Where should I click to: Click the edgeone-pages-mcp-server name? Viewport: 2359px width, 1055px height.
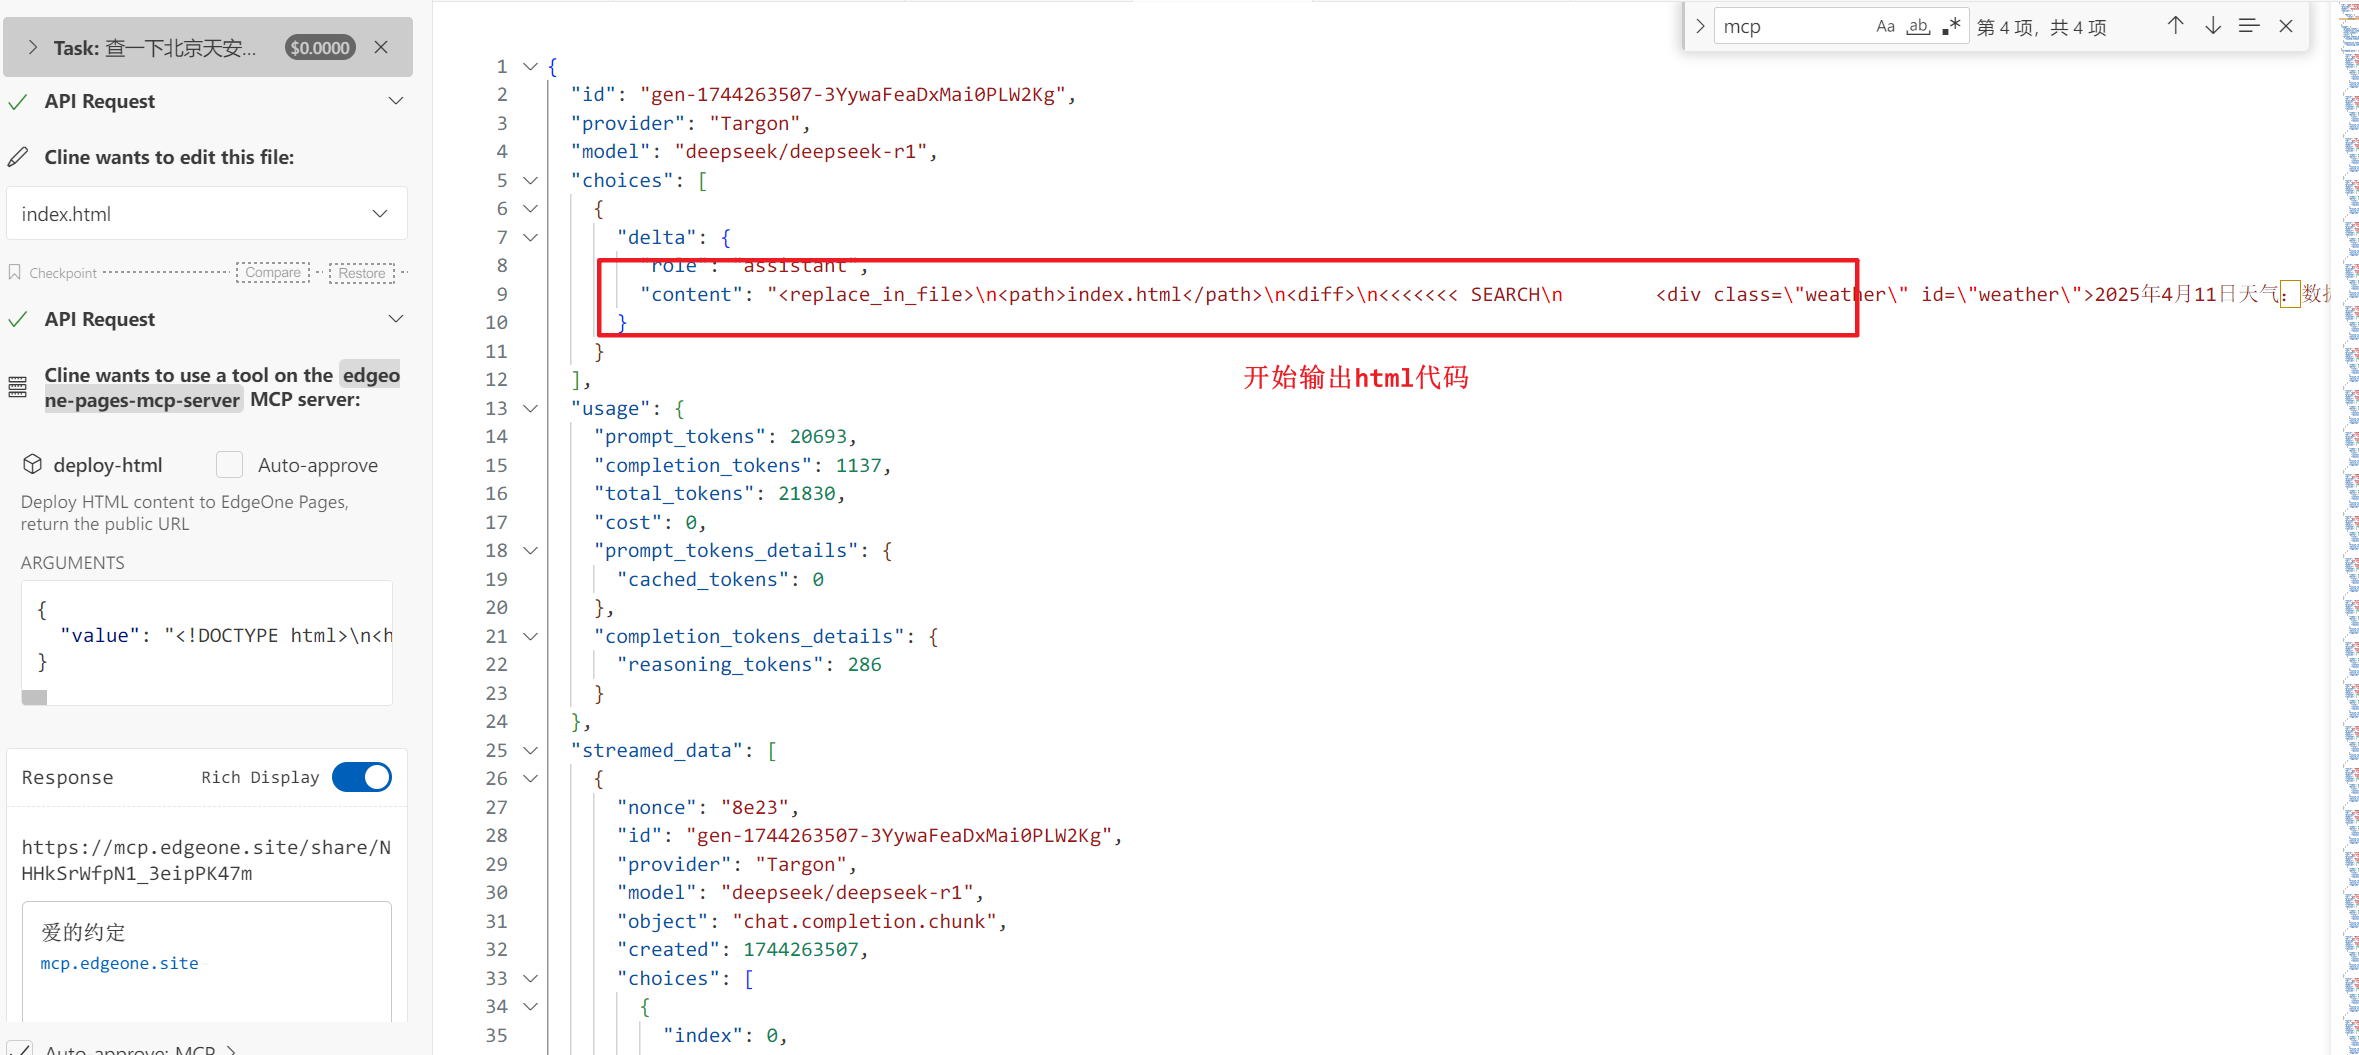222,387
